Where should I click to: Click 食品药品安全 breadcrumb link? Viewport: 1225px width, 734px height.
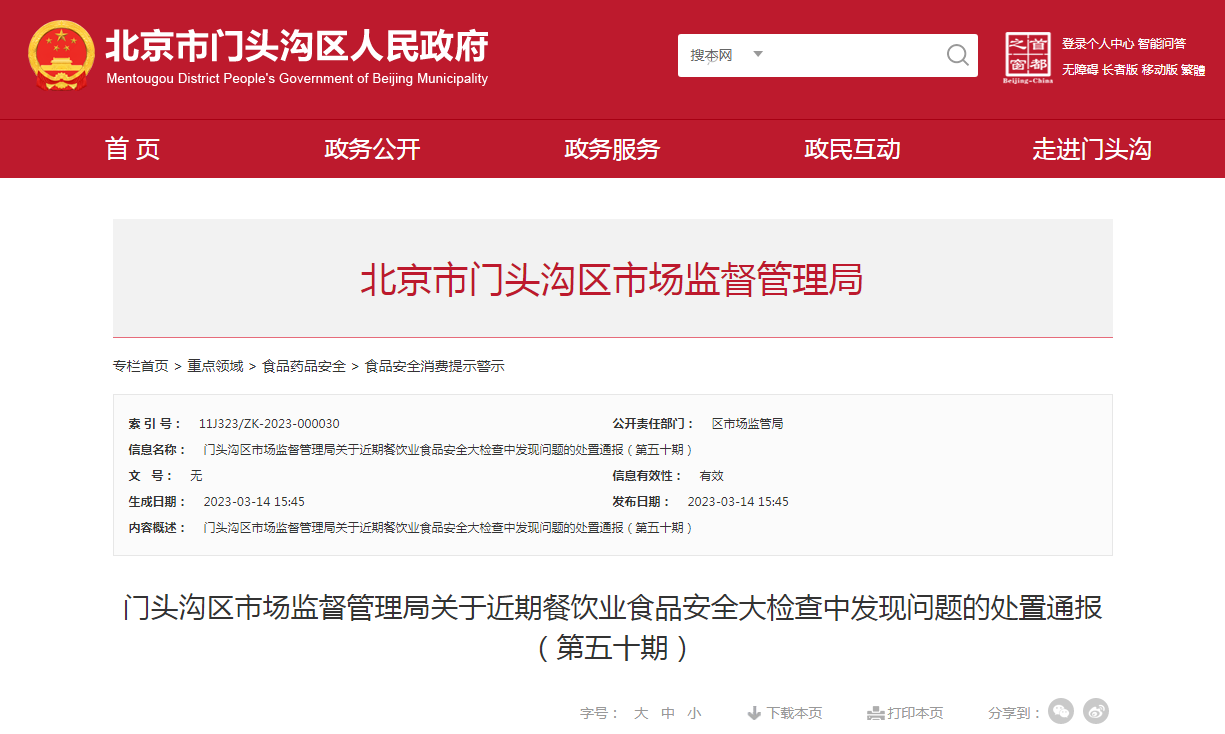pyautogui.click(x=304, y=366)
